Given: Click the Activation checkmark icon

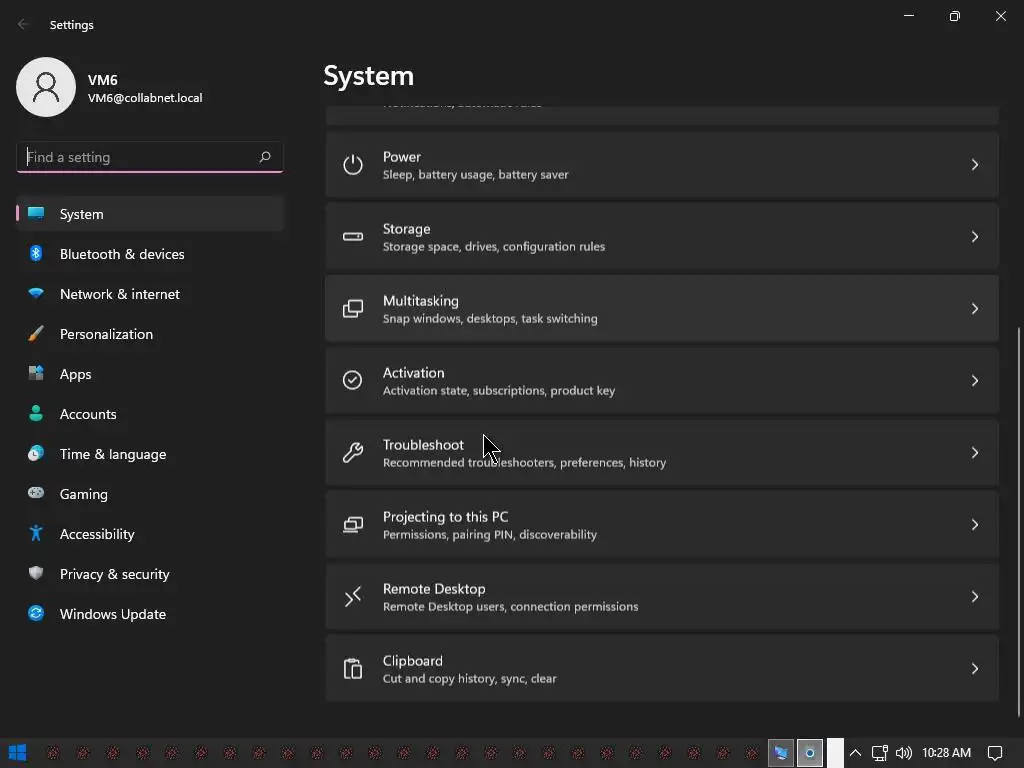Looking at the screenshot, I should pyautogui.click(x=353, y=381).
